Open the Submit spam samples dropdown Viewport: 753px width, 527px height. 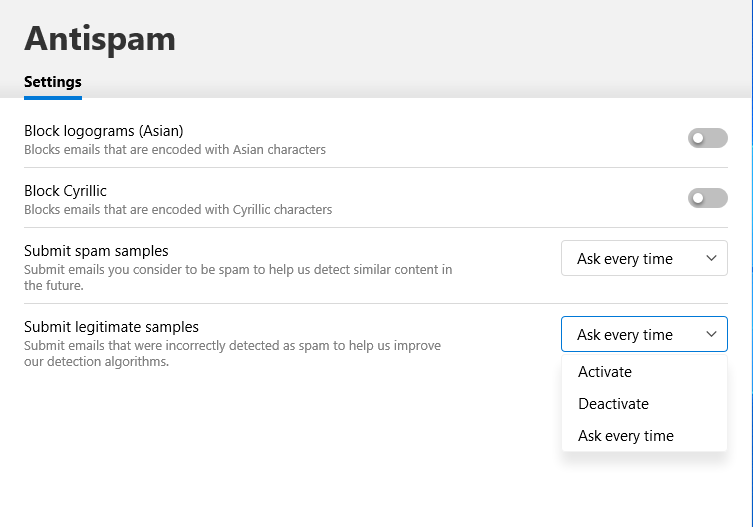644,259
